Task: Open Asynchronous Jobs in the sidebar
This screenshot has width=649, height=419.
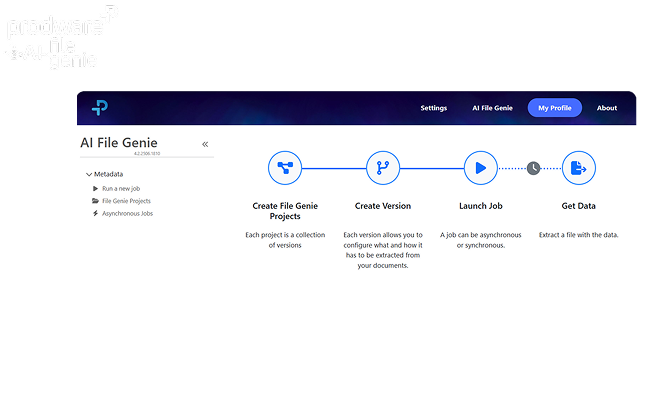Action: [127, 213]
